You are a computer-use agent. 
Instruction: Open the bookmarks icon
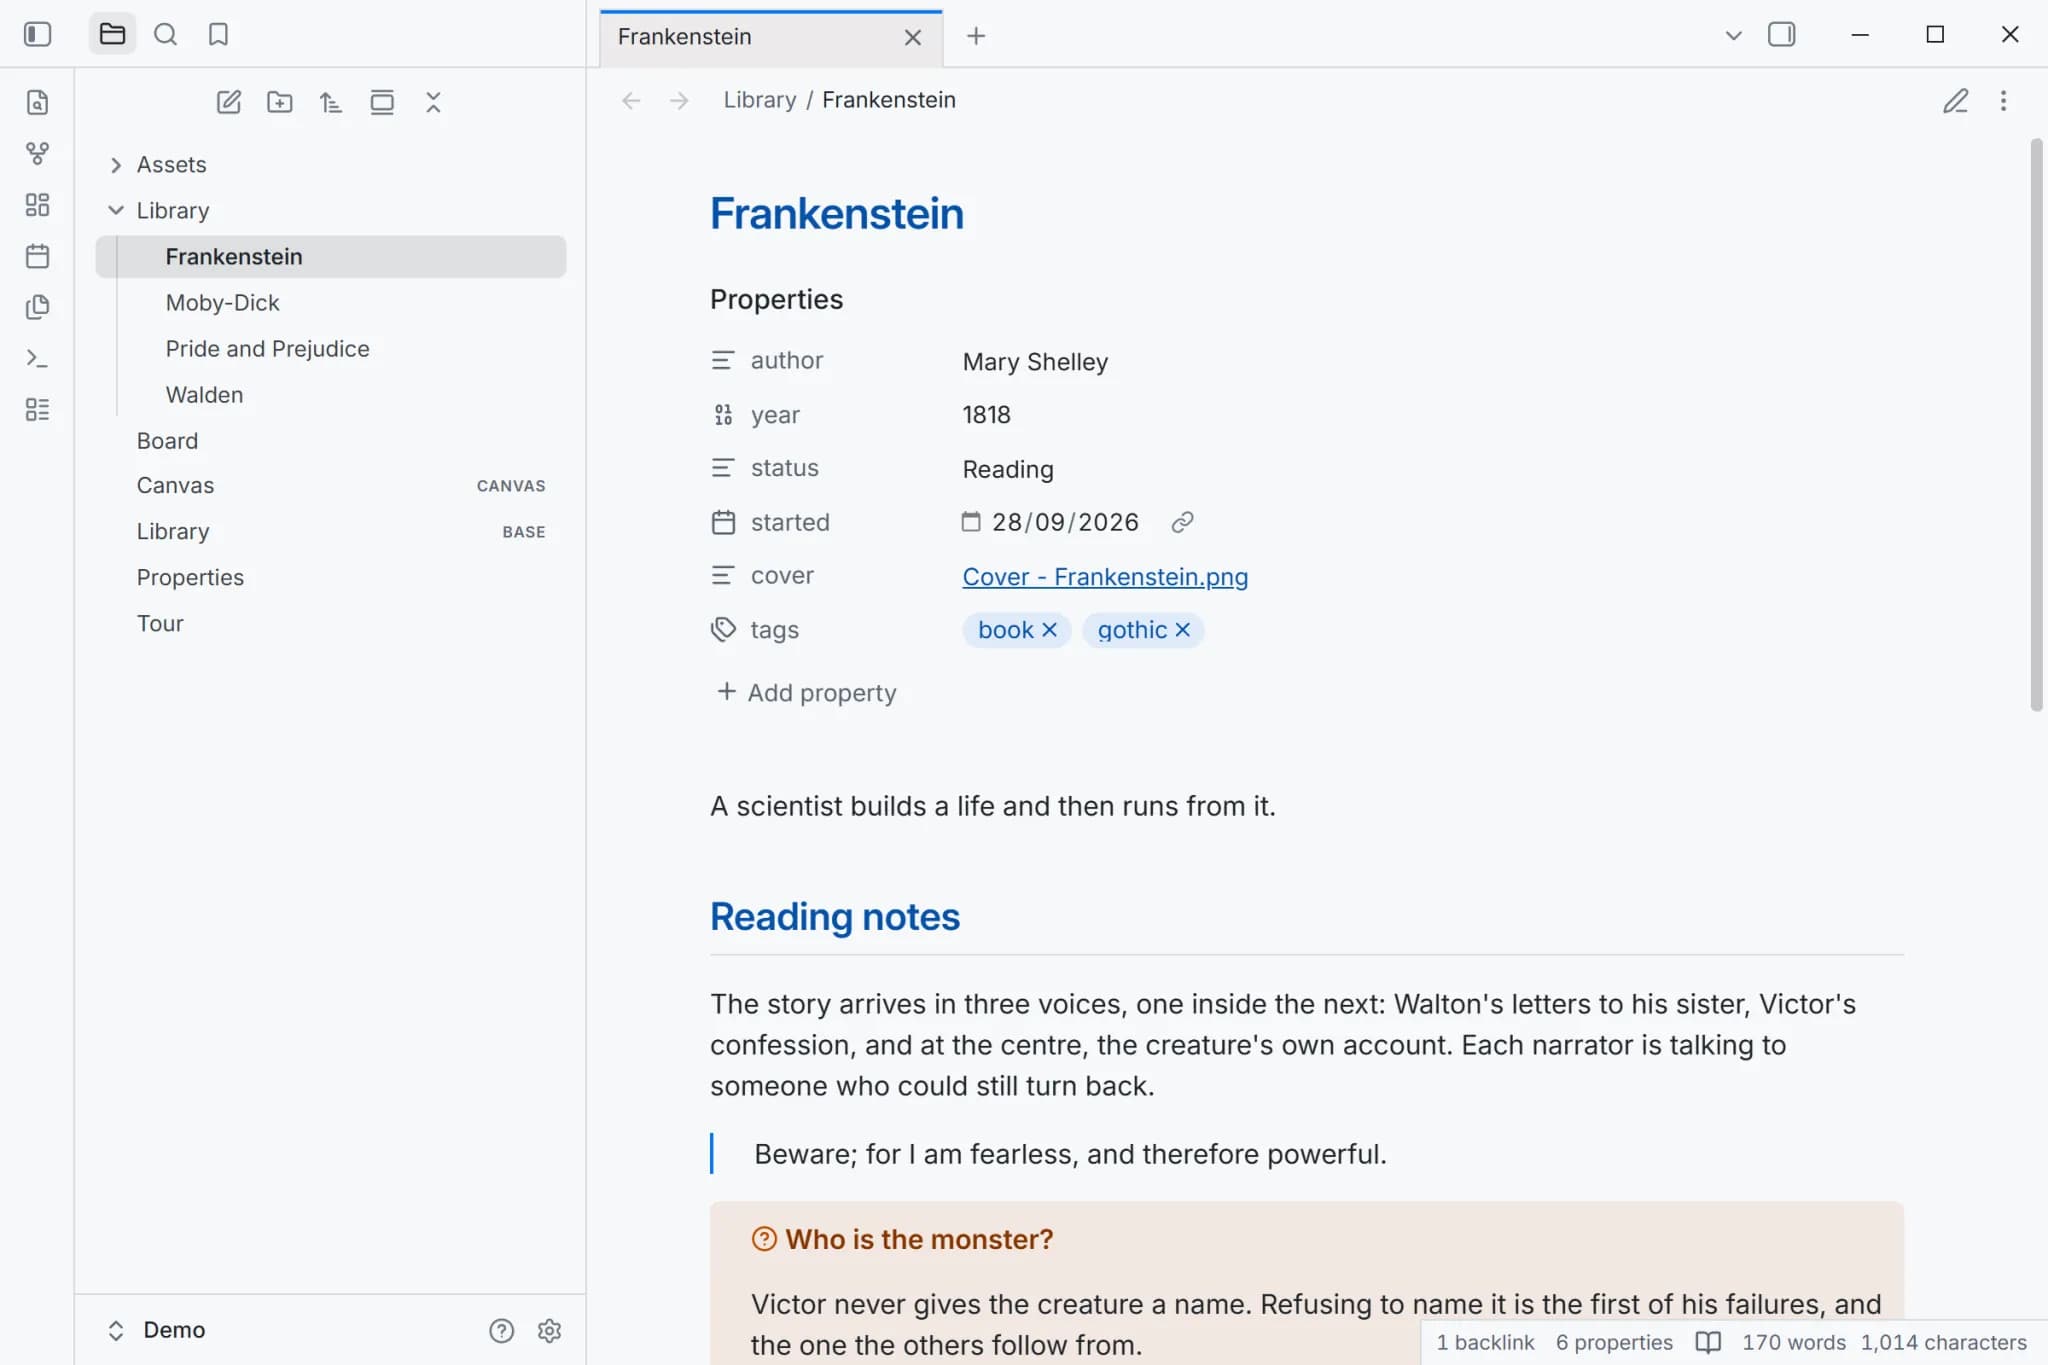tap(218, 34)
